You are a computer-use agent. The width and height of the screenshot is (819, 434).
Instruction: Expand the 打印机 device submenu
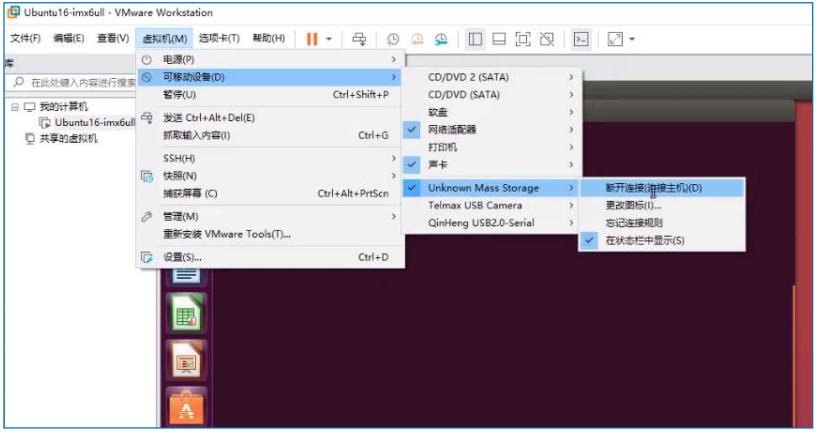(x=492, y=147)
